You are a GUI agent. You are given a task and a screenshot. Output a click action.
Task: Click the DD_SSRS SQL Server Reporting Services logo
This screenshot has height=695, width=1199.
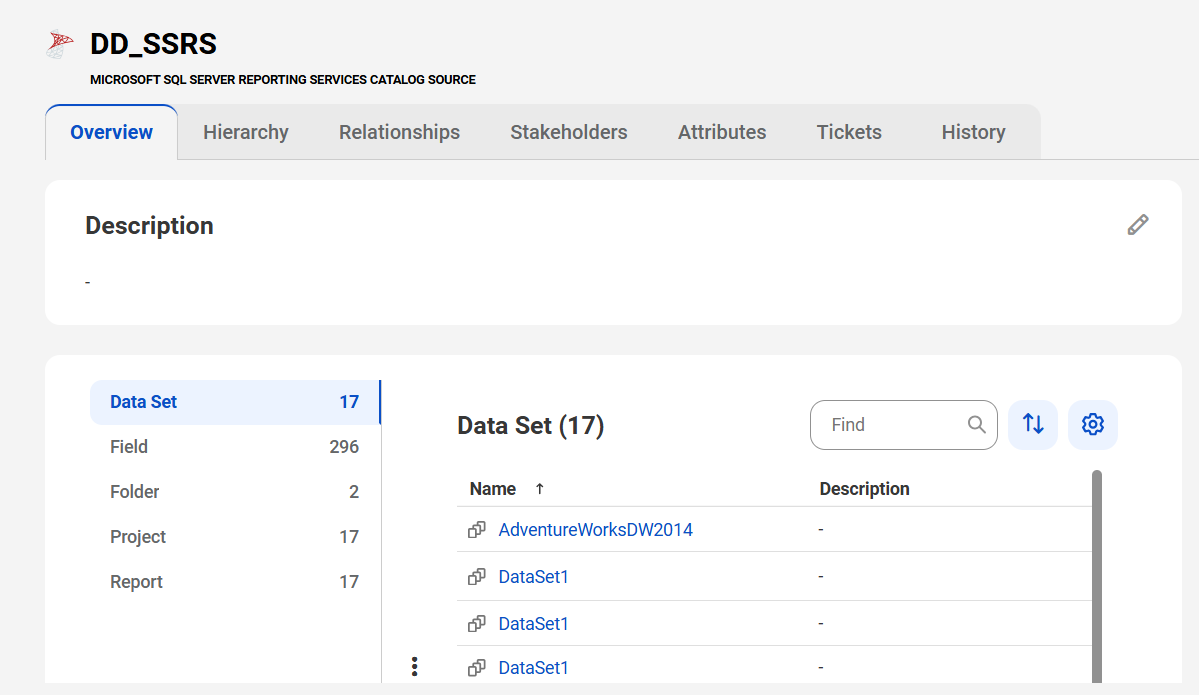(60, 44)
